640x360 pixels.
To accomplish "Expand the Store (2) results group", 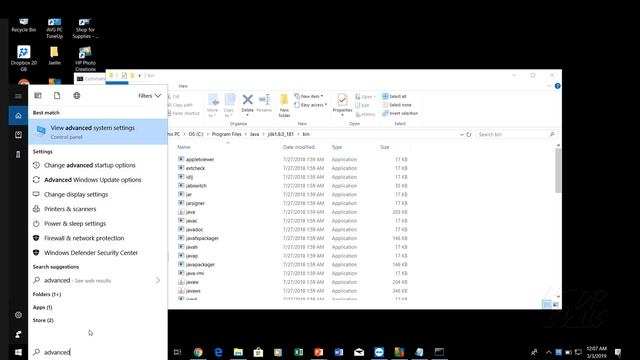I will (x=43, y=320).
